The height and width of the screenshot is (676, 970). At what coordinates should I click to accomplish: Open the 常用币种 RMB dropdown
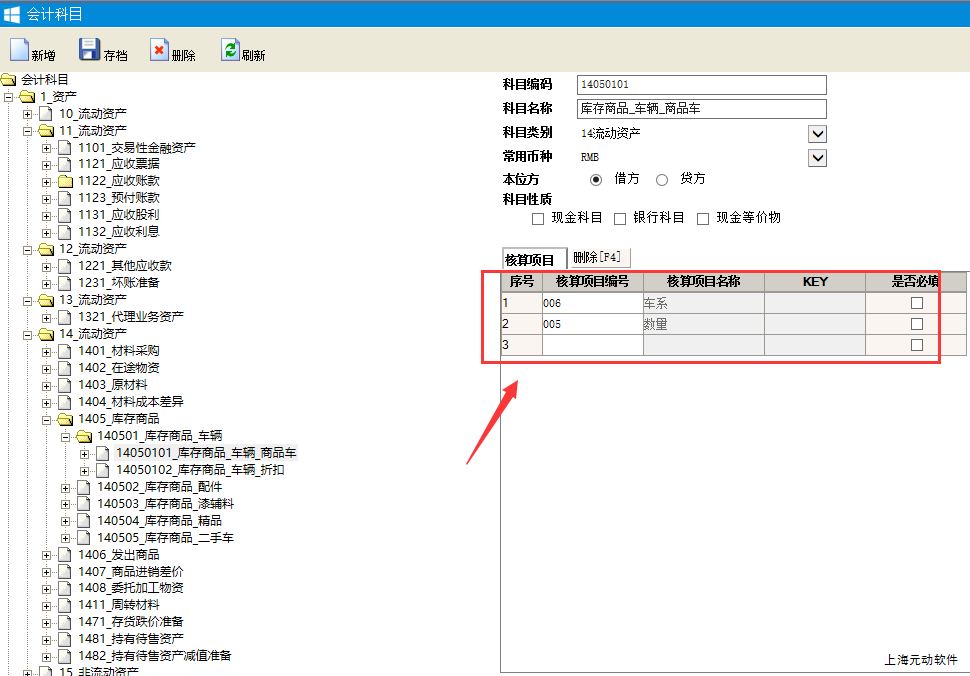tap(817, 158)
